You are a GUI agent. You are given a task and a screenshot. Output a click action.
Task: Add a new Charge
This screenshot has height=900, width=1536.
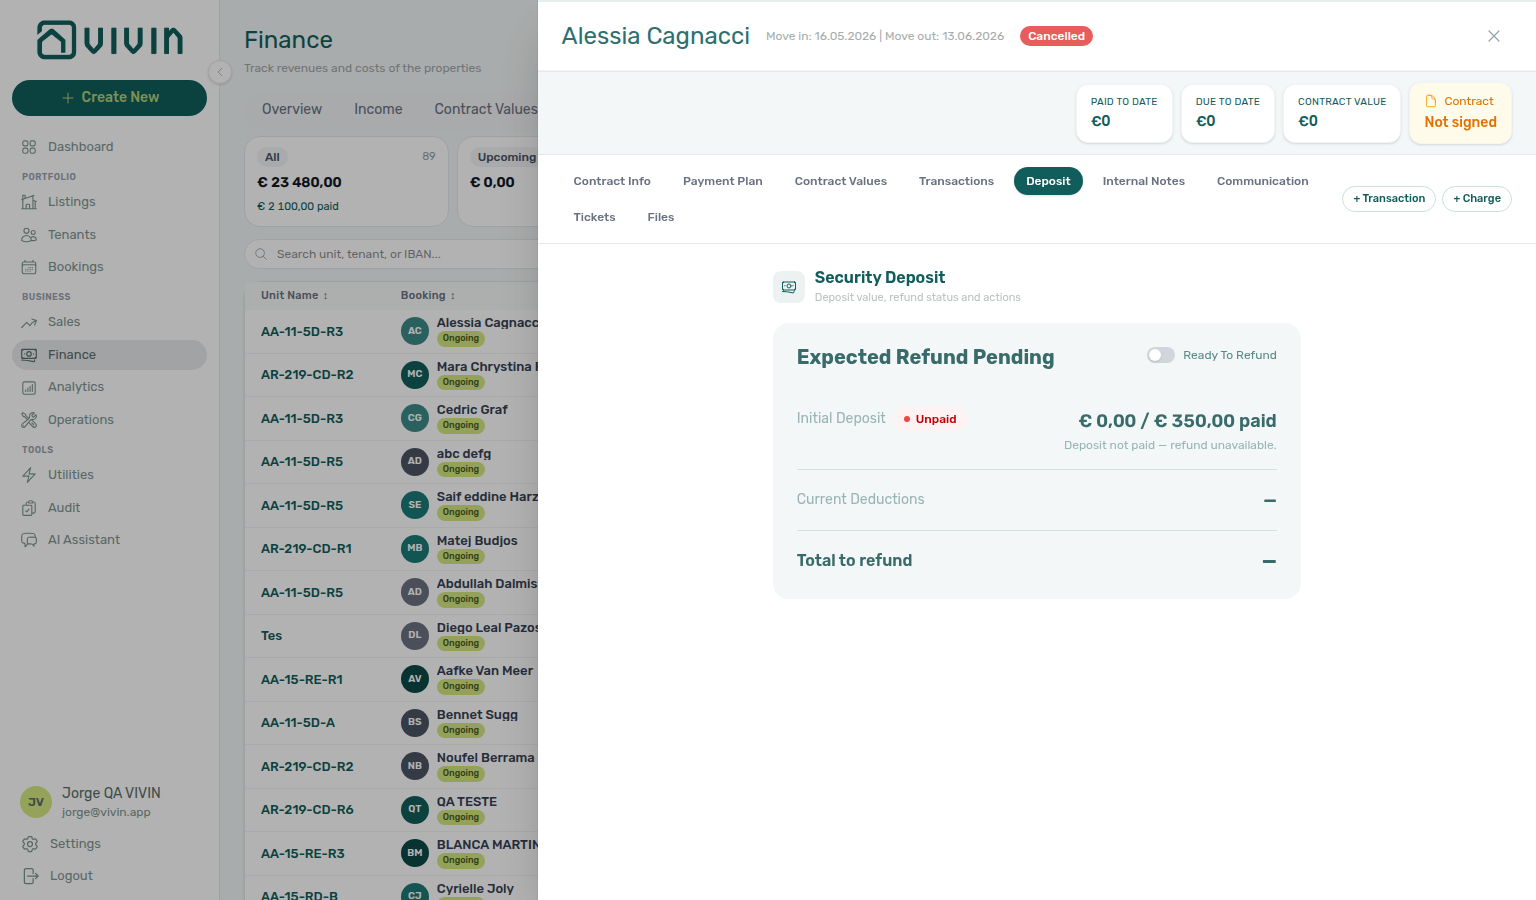click(x=1477, y=199)
